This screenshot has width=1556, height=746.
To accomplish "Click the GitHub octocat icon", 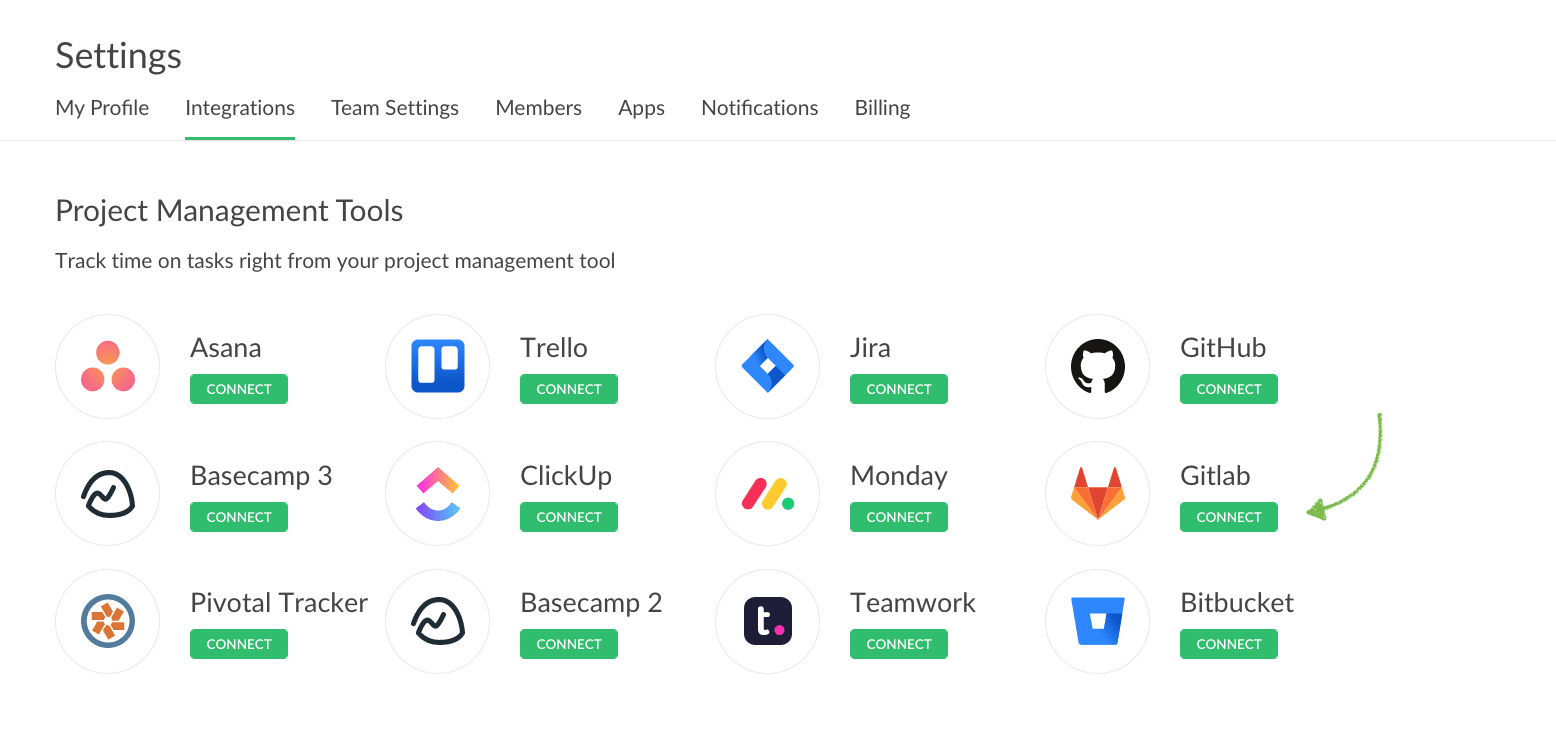I will (1097, 367).
